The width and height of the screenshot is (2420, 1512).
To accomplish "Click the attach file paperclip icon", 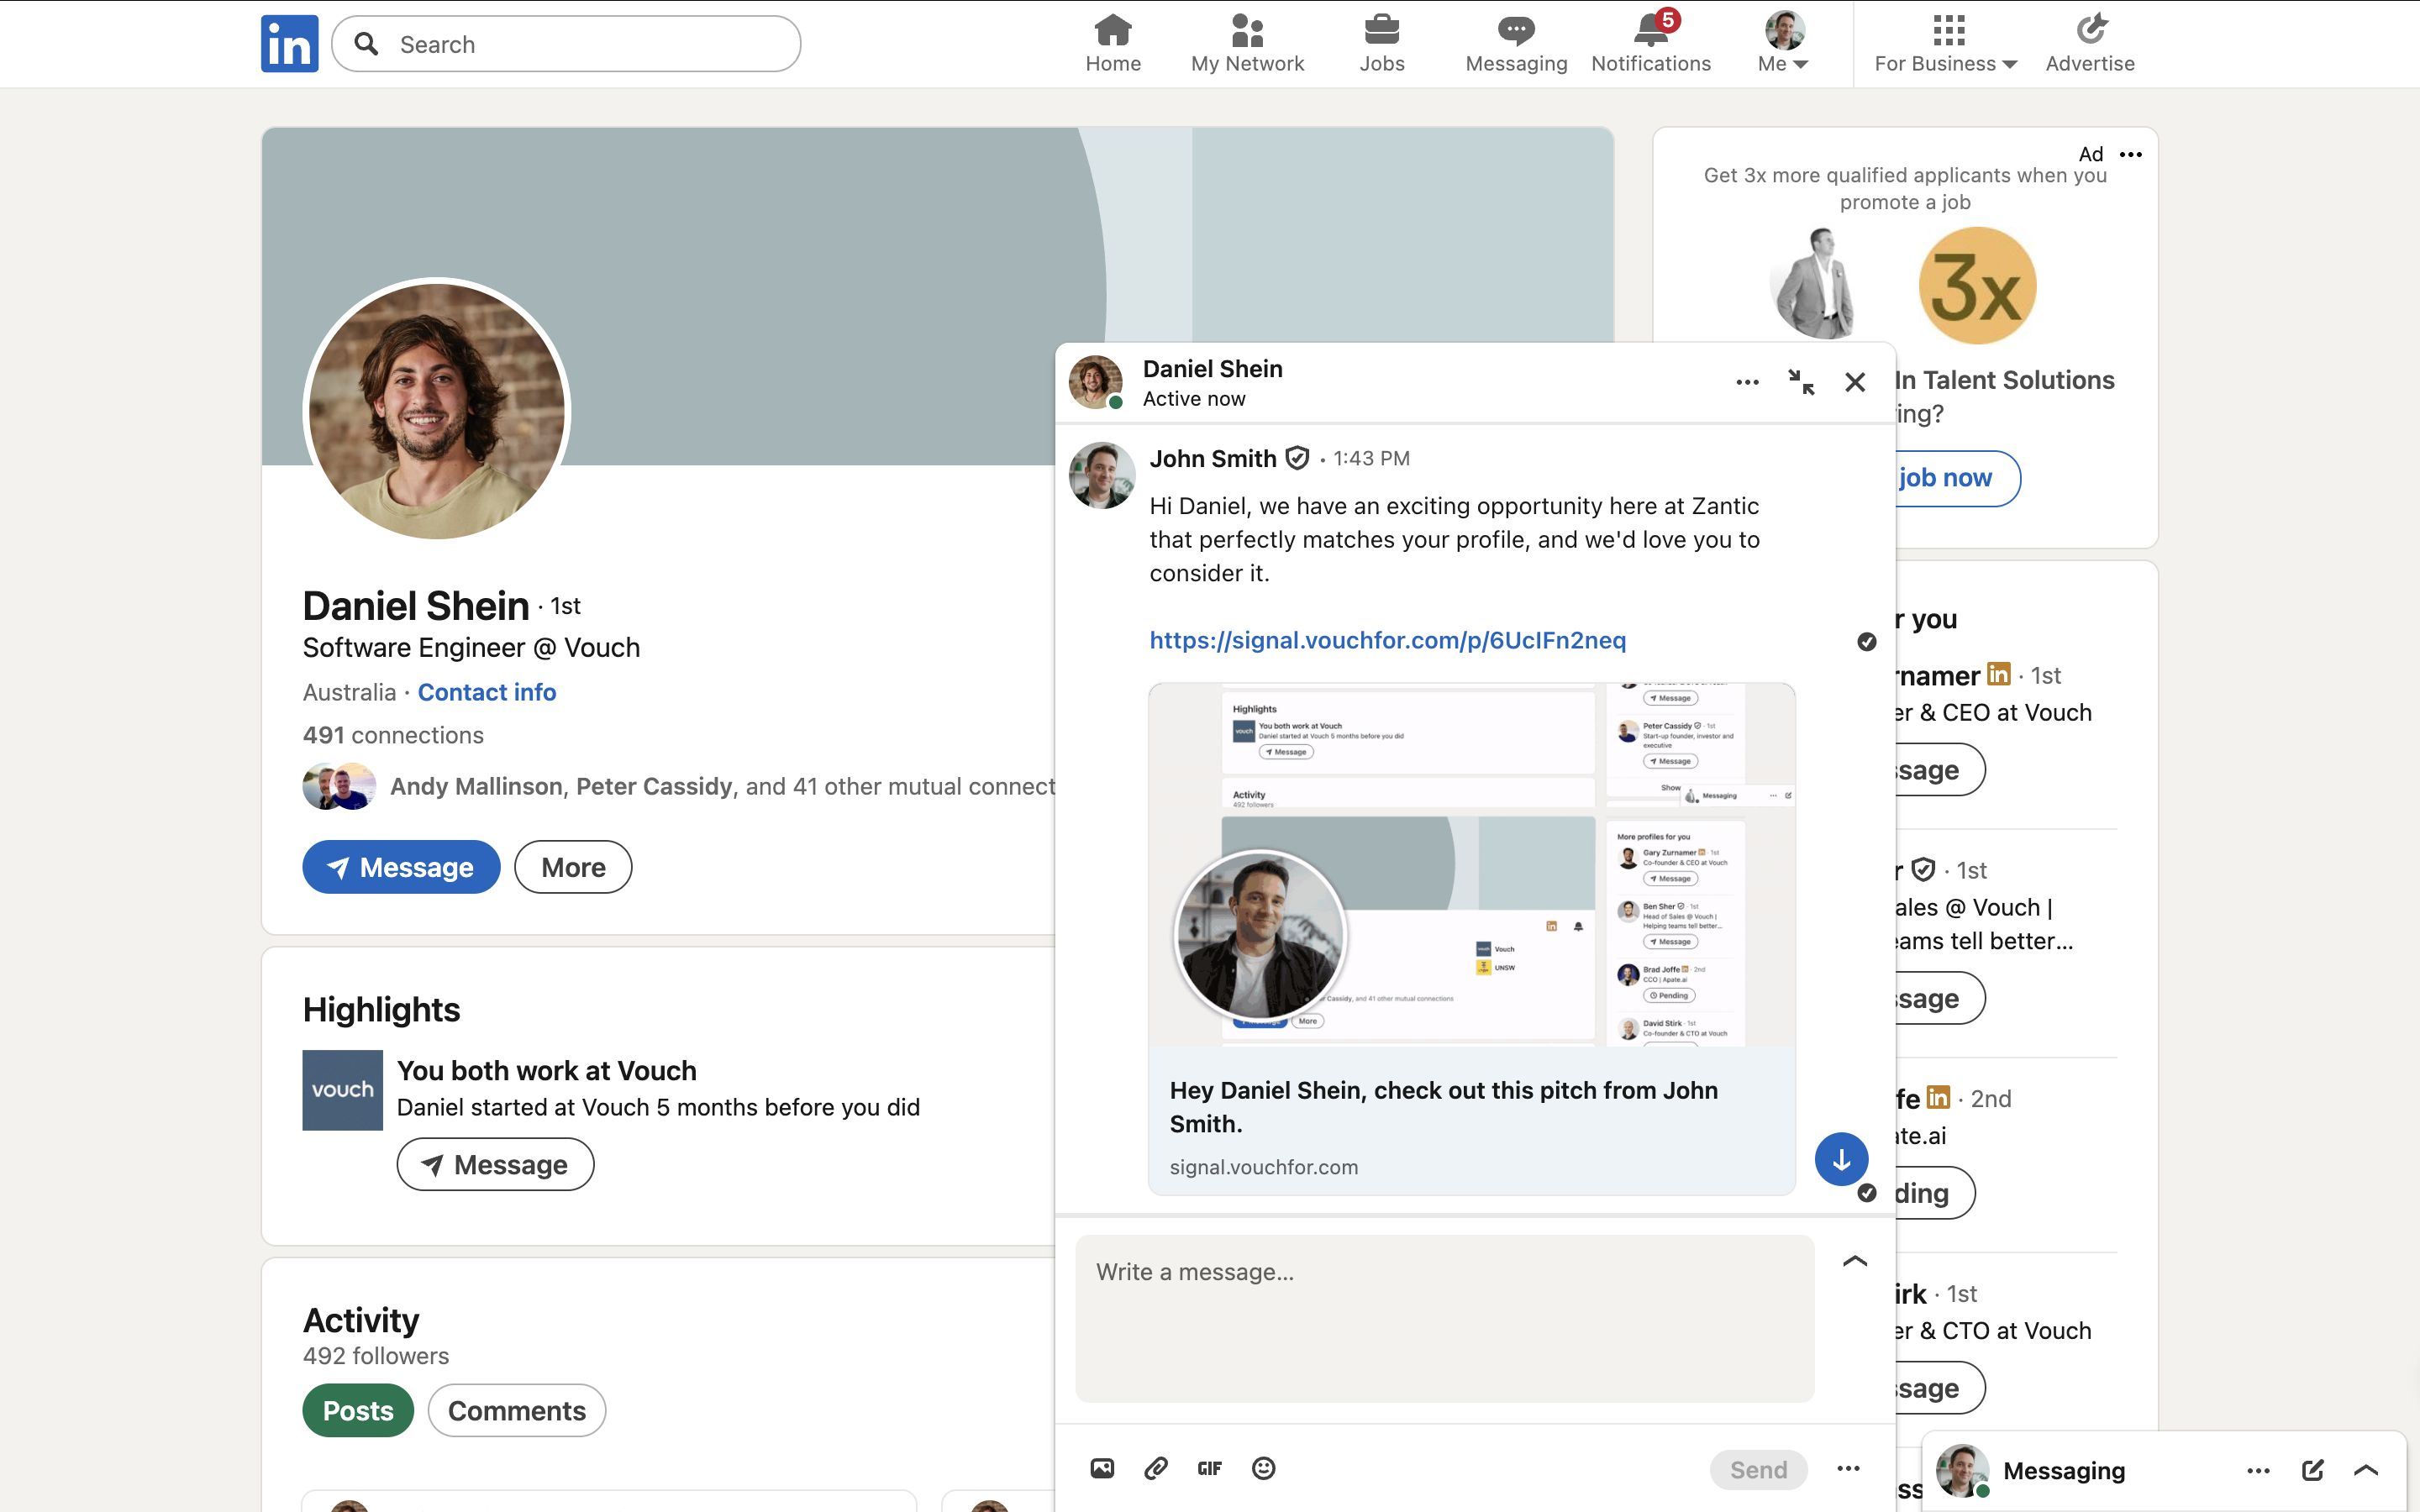I will coord(1155,1468).
